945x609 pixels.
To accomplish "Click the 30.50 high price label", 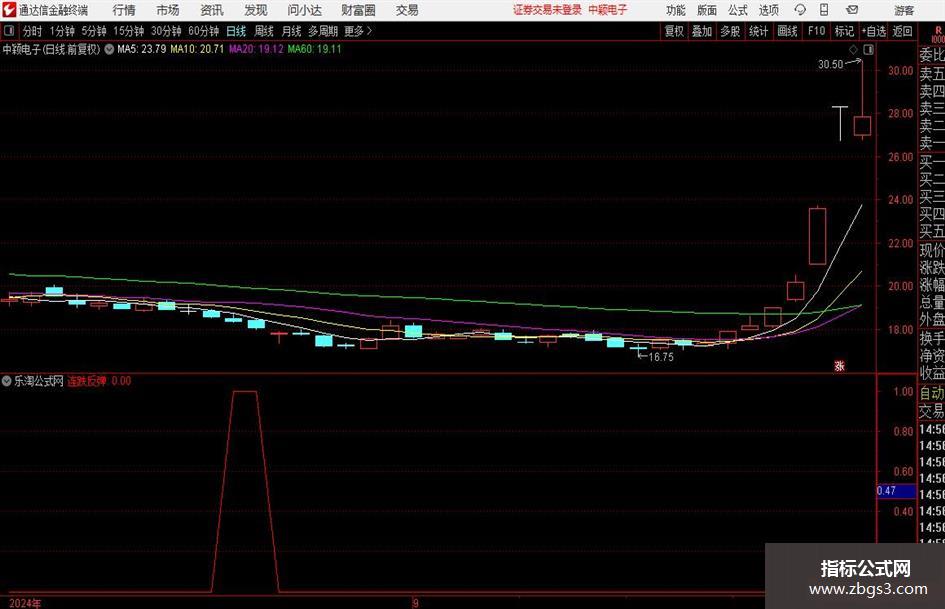I will [x=830, y=64].
